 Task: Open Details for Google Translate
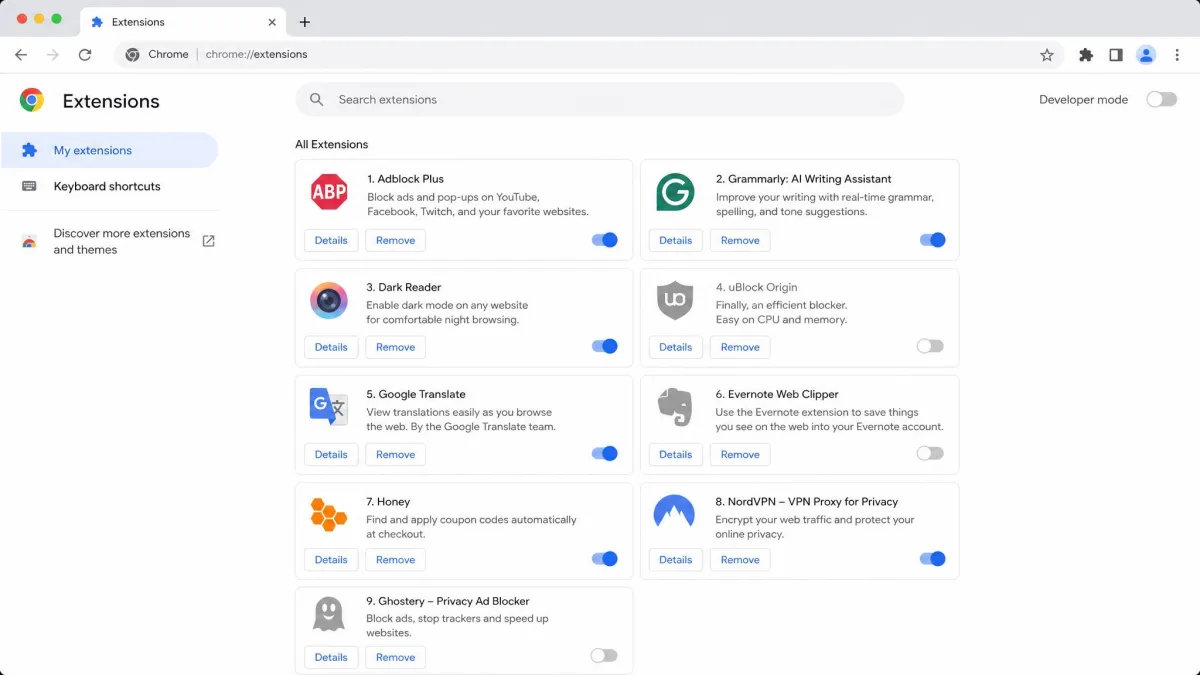click(x=331, y=454)
